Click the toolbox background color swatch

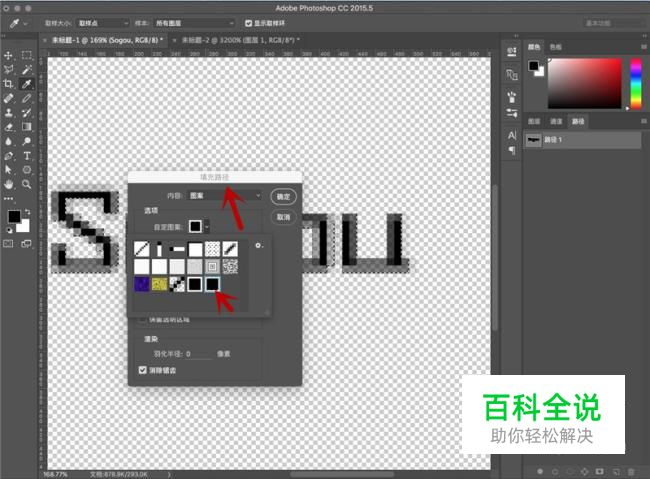(23, 226)
